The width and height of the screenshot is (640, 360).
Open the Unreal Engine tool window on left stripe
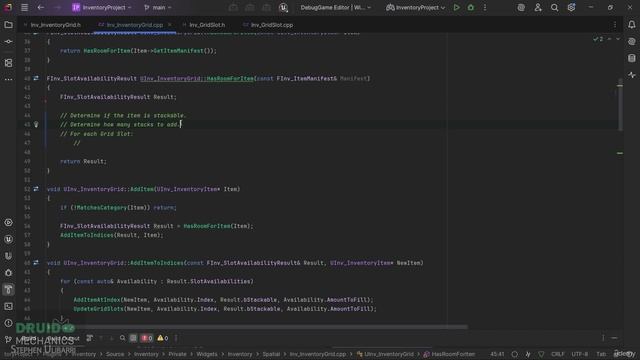point(8,239)
